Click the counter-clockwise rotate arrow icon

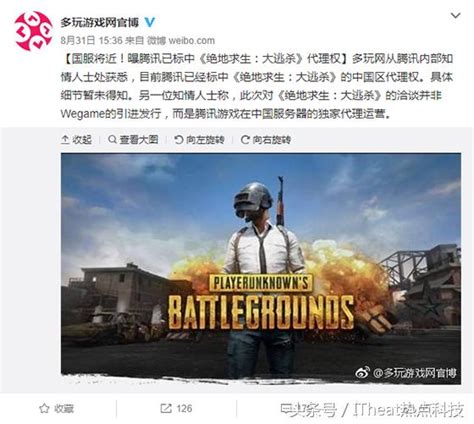[179, 139]
